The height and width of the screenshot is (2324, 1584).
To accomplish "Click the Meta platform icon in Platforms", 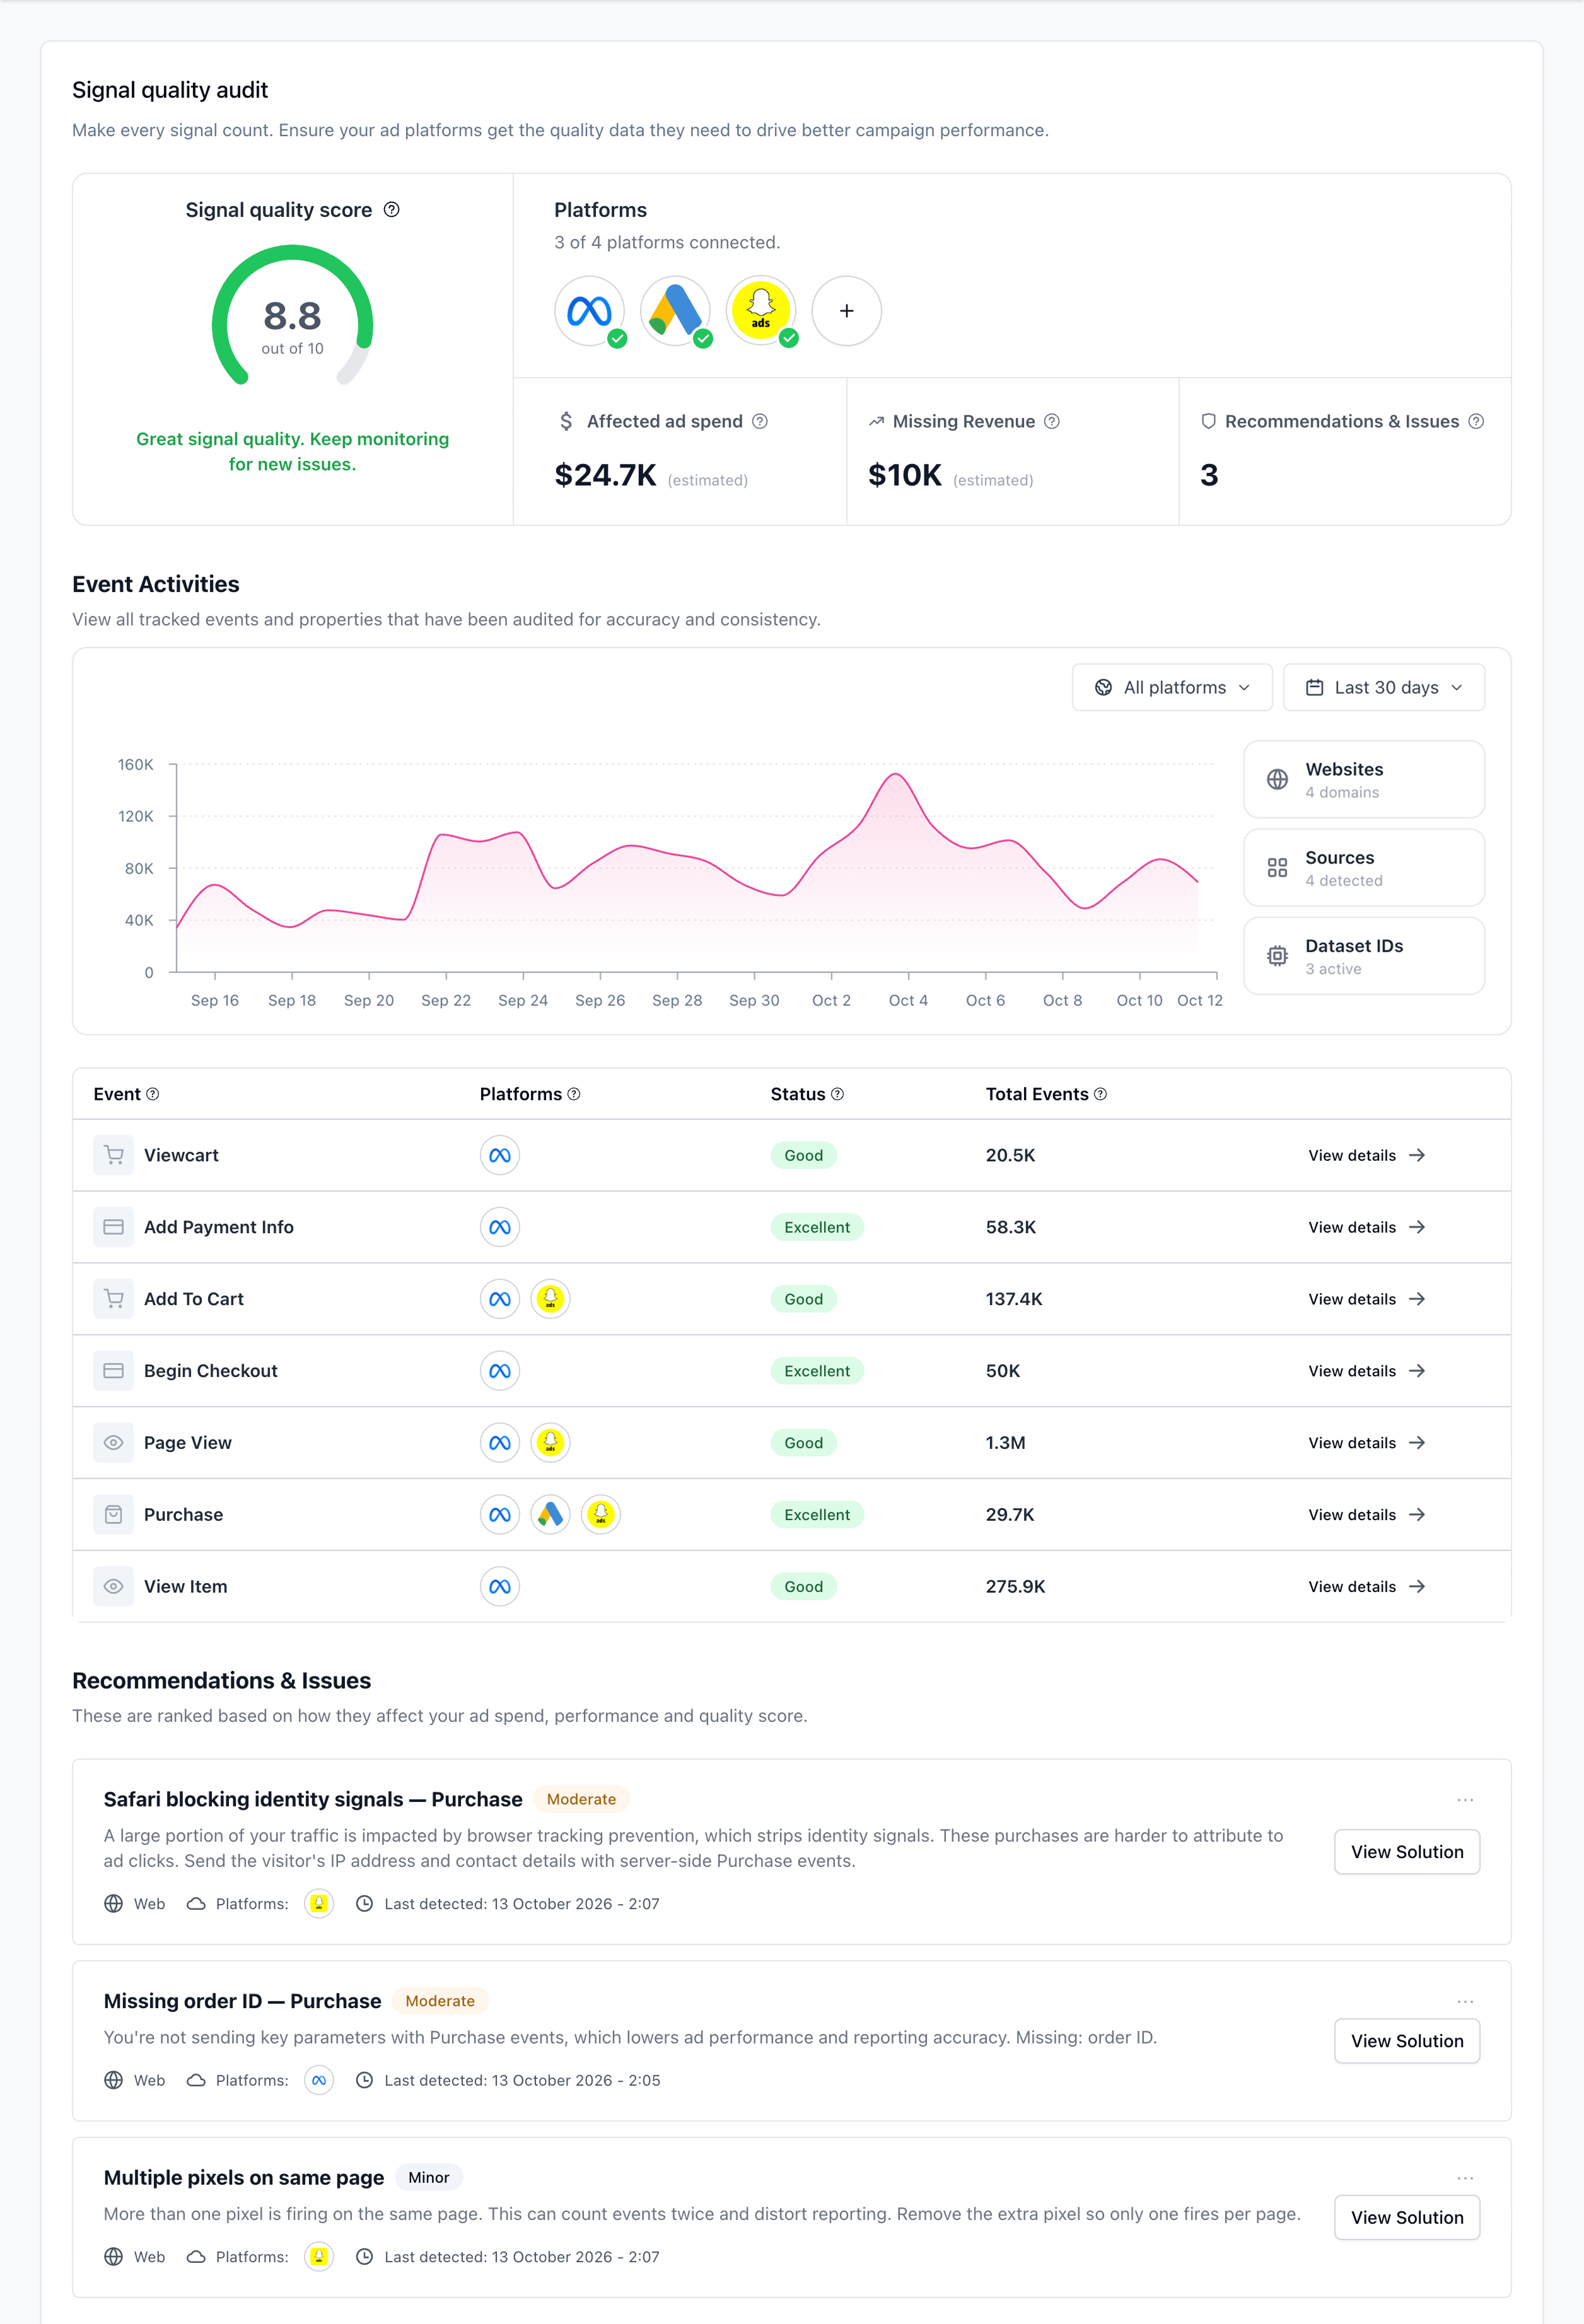I will [x=590, y=311].
